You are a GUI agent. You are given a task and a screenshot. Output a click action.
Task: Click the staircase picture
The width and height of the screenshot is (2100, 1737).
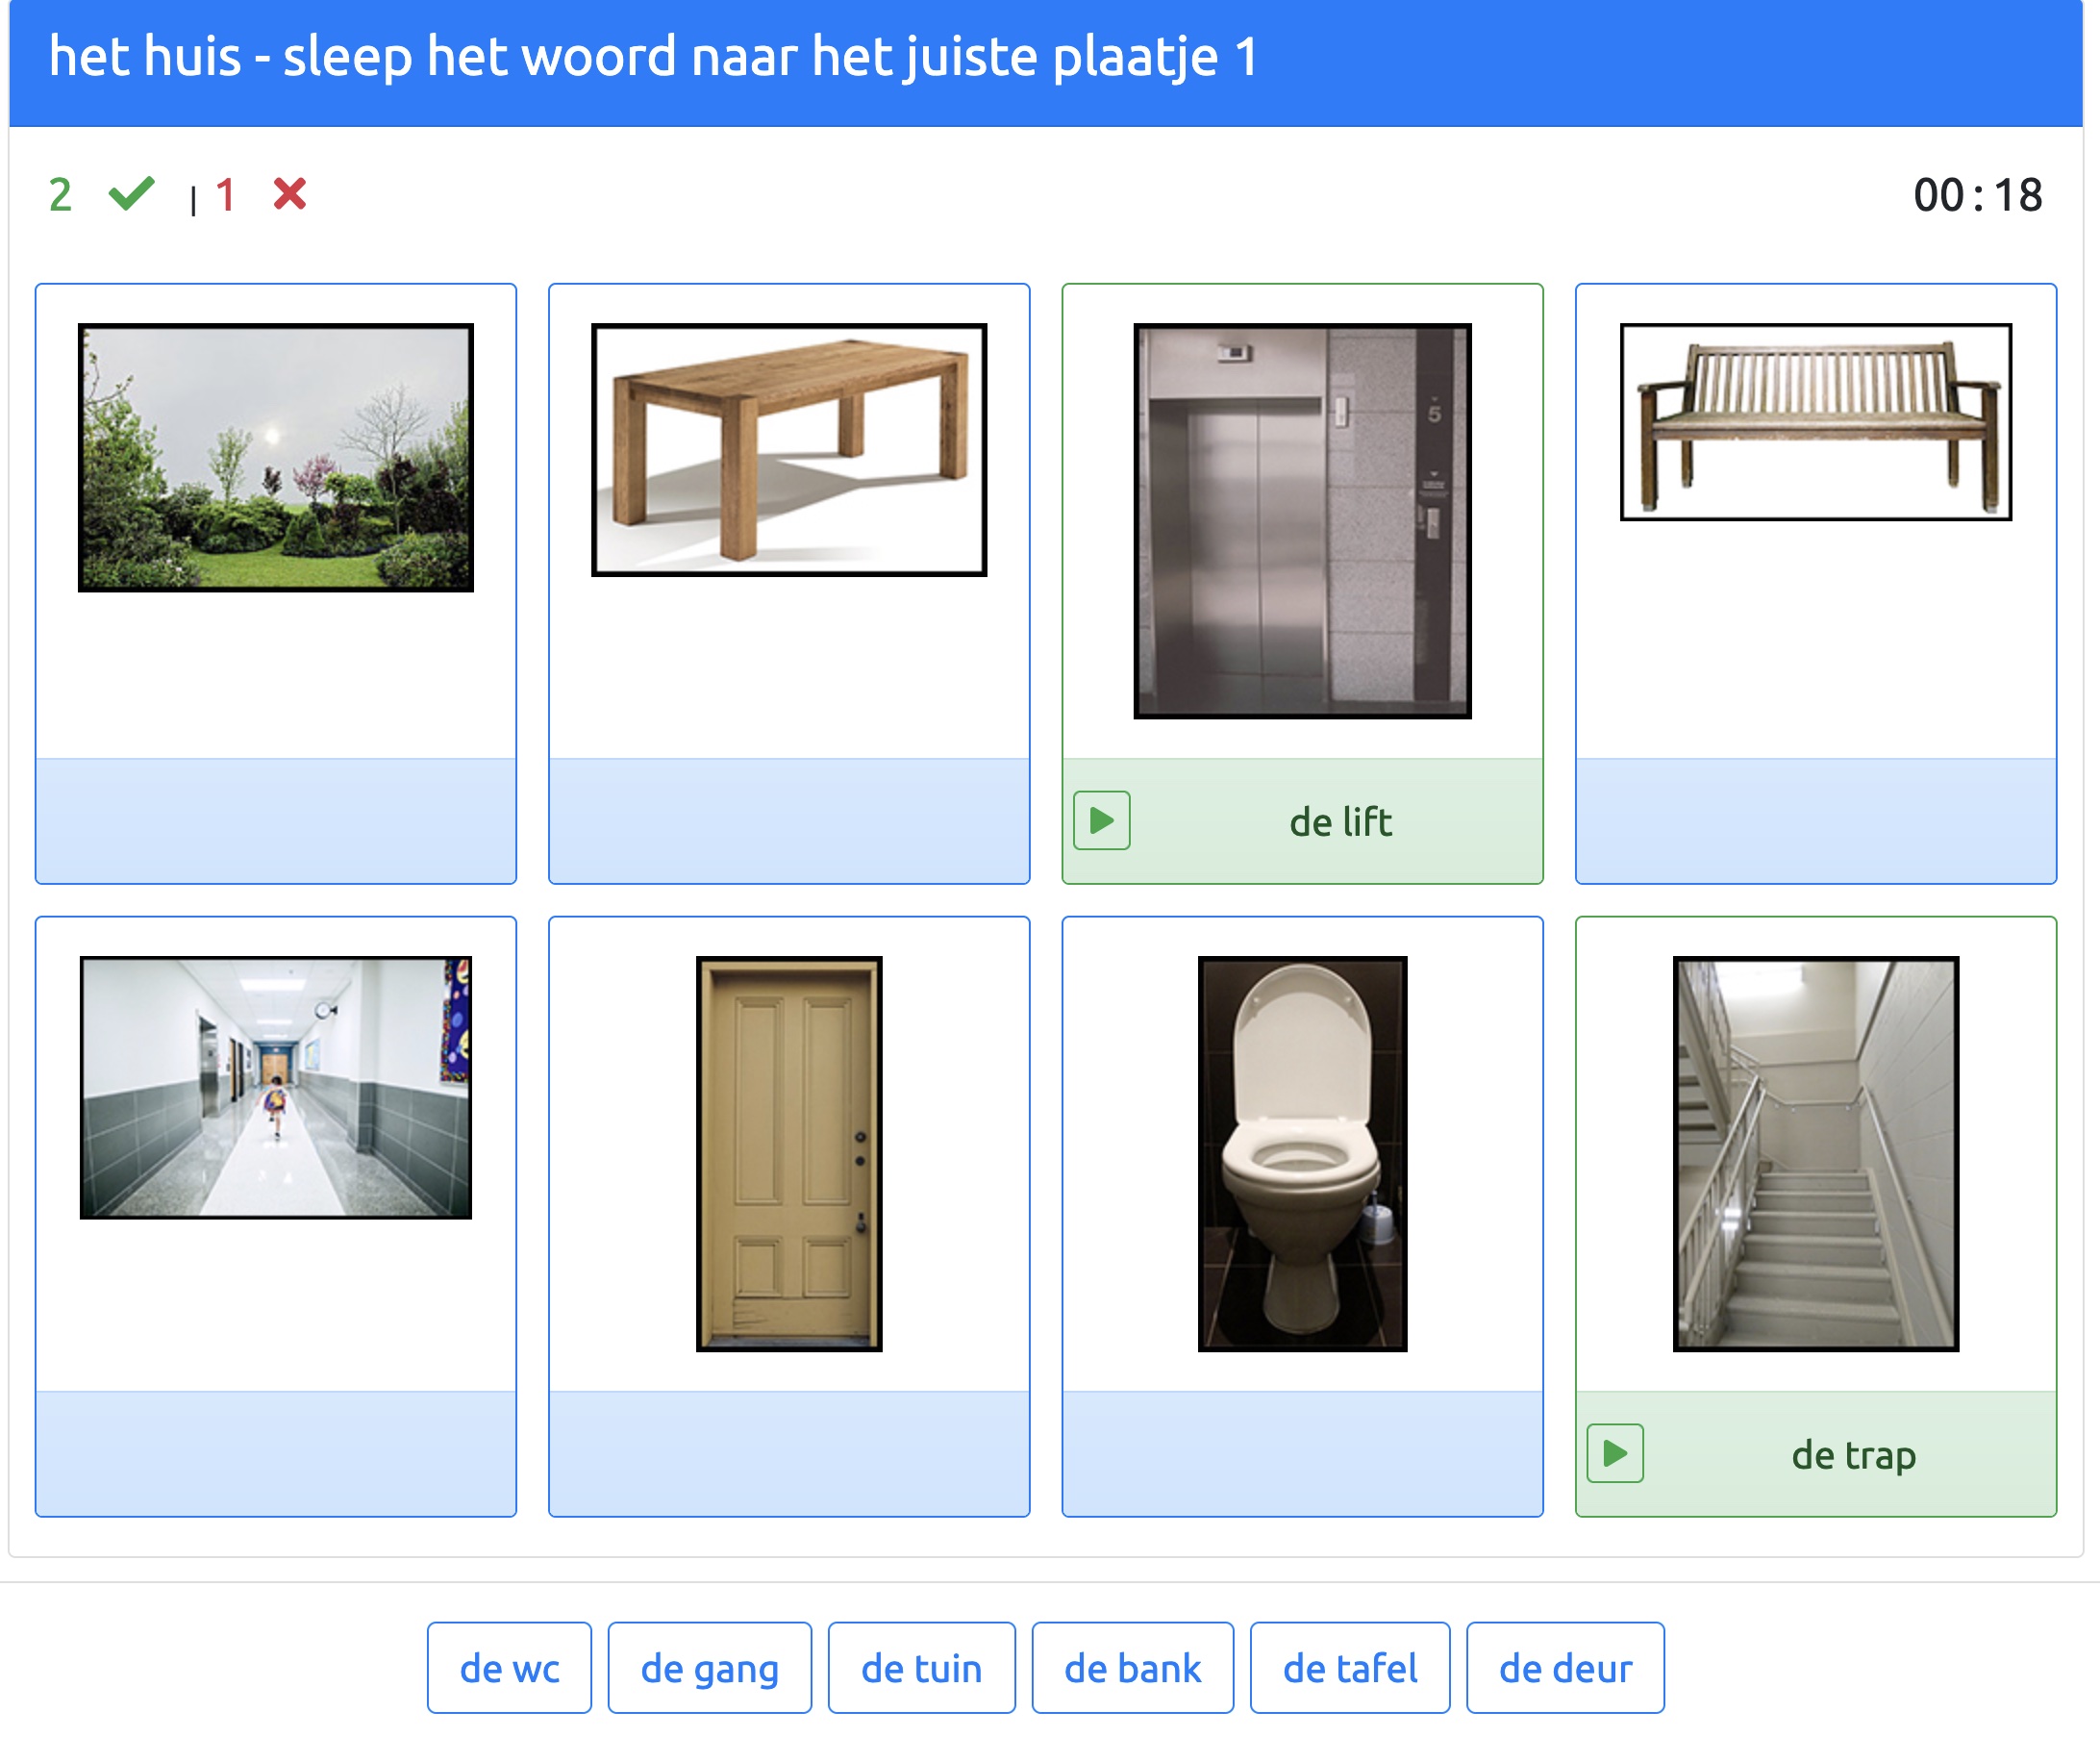pyautogui.click(x=1815, y=1153)
